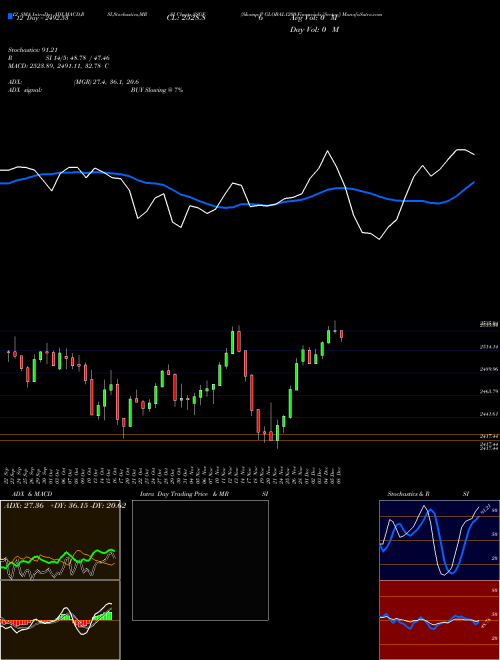The image size is (500, 660).
Task: Click the blue legend square for 12 Day SMA
Action: [x=11, y=17]
